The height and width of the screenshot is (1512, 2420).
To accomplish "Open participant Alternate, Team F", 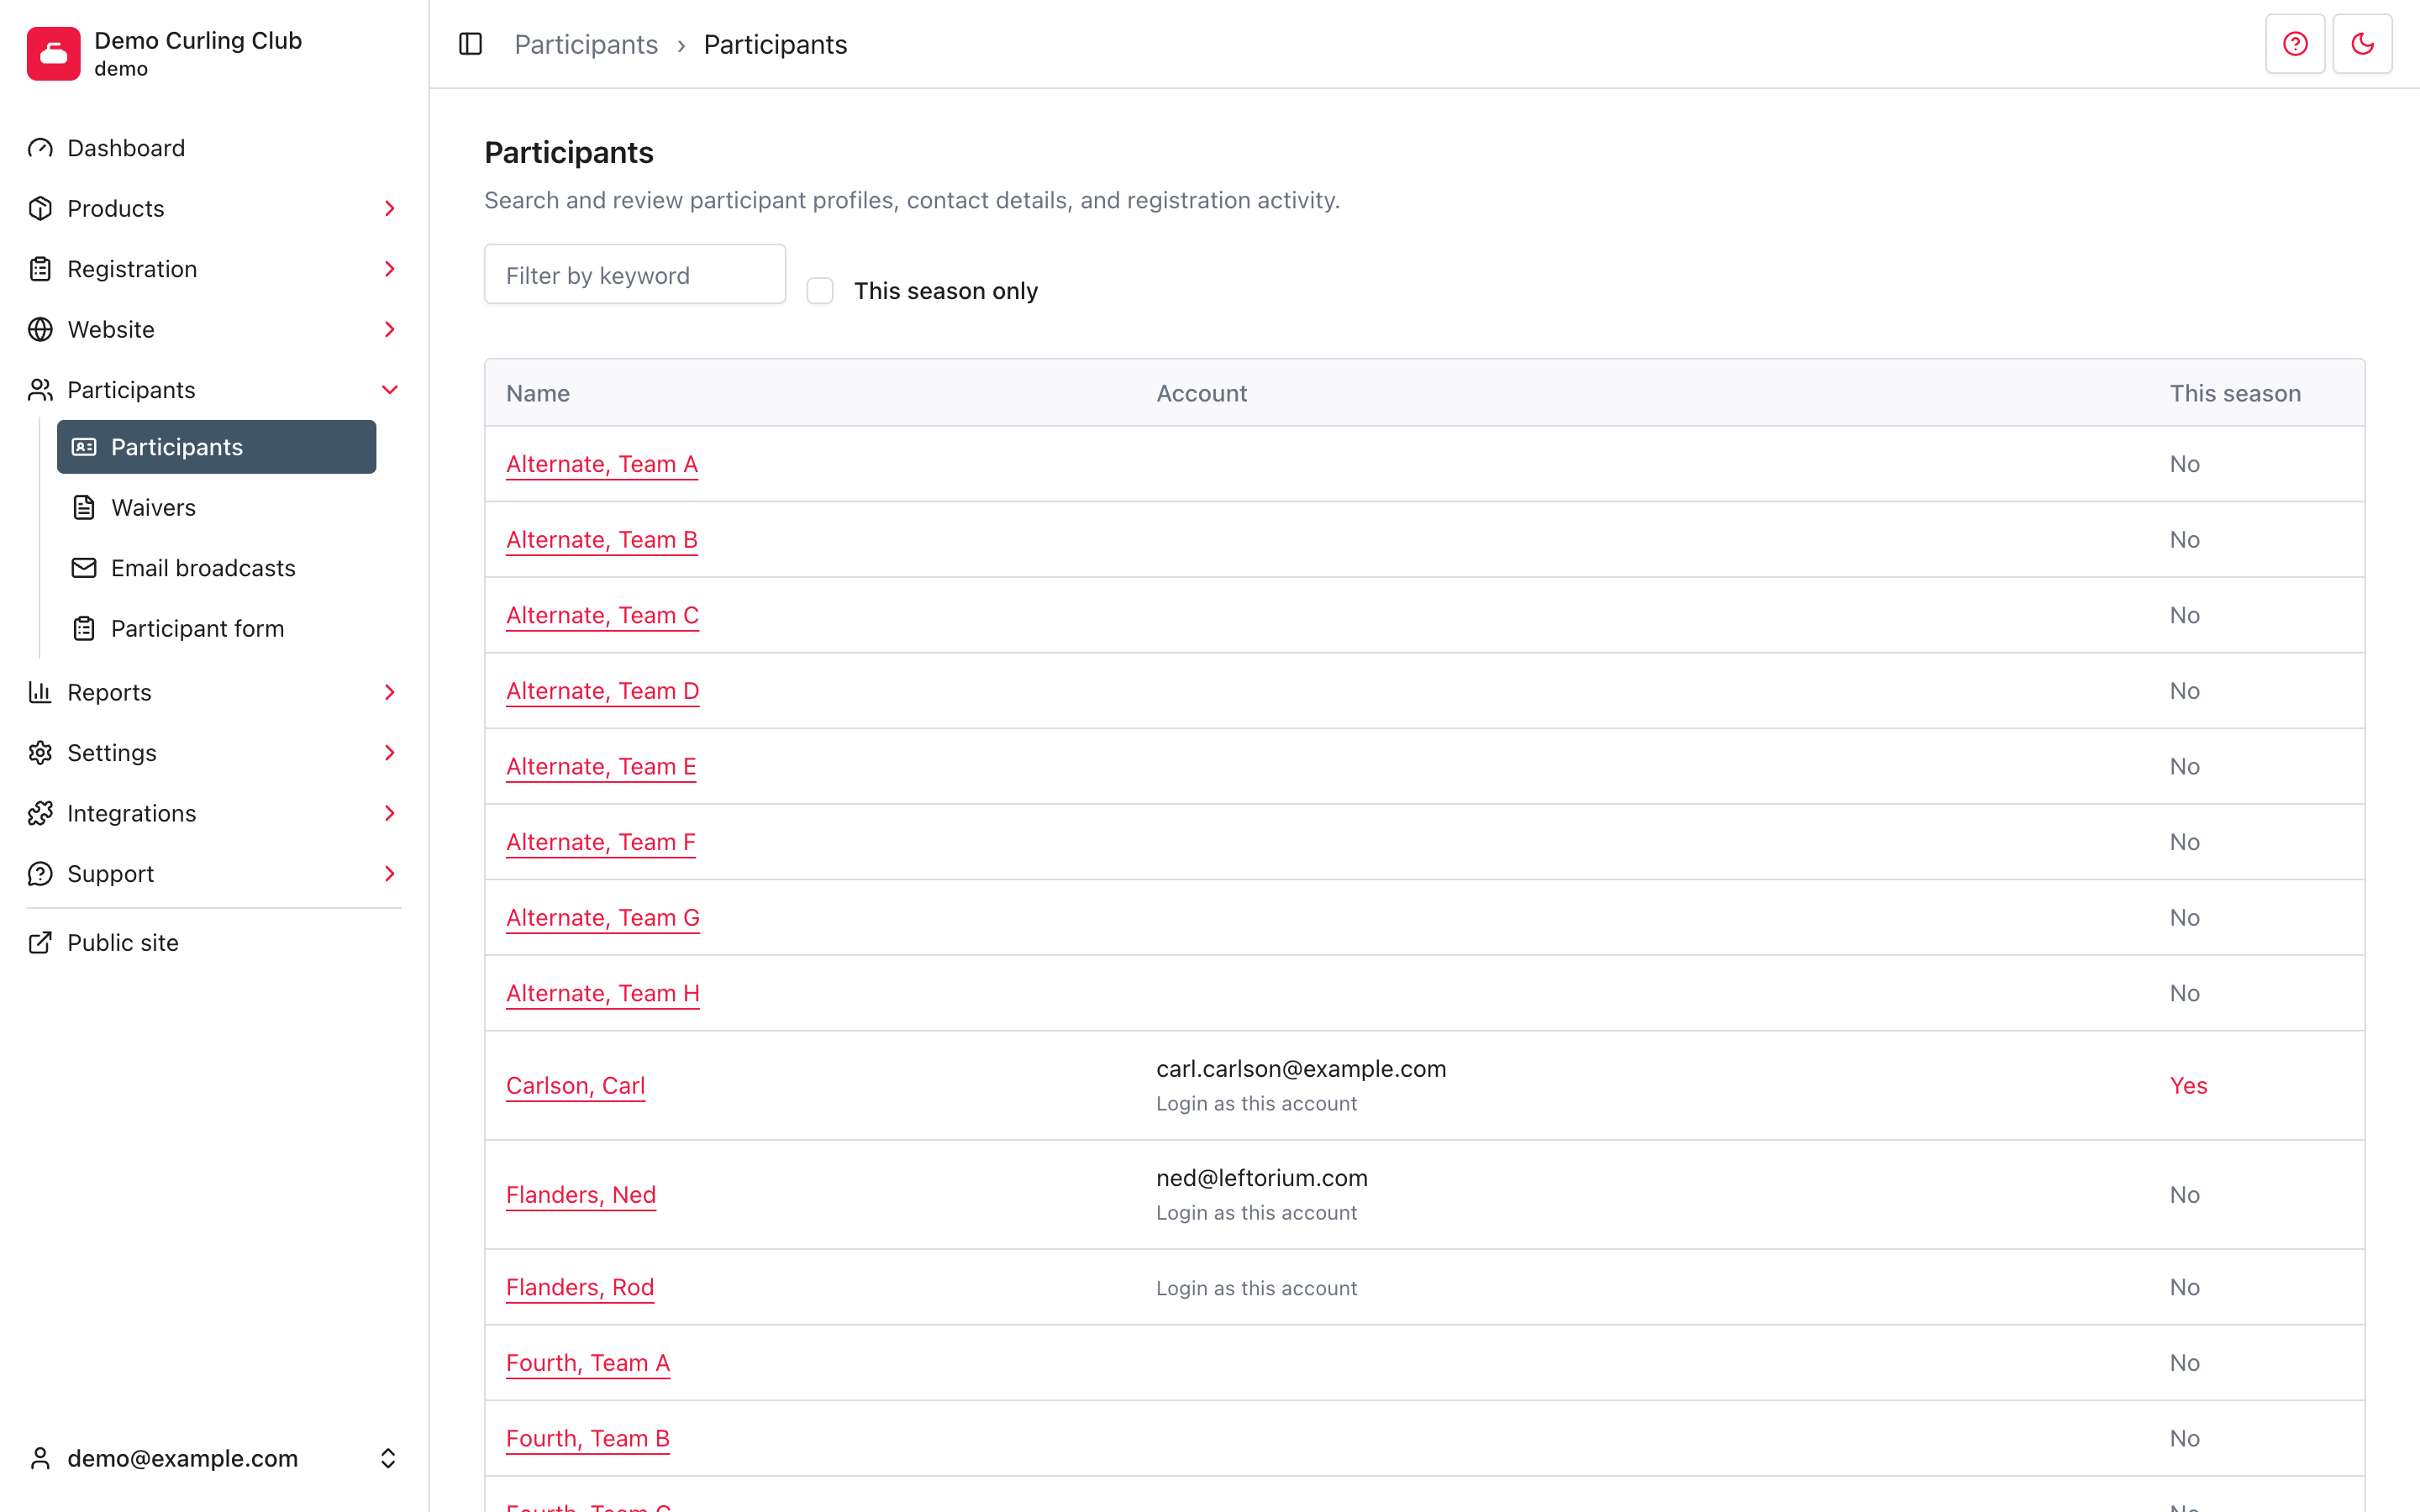I will point(600,842).
